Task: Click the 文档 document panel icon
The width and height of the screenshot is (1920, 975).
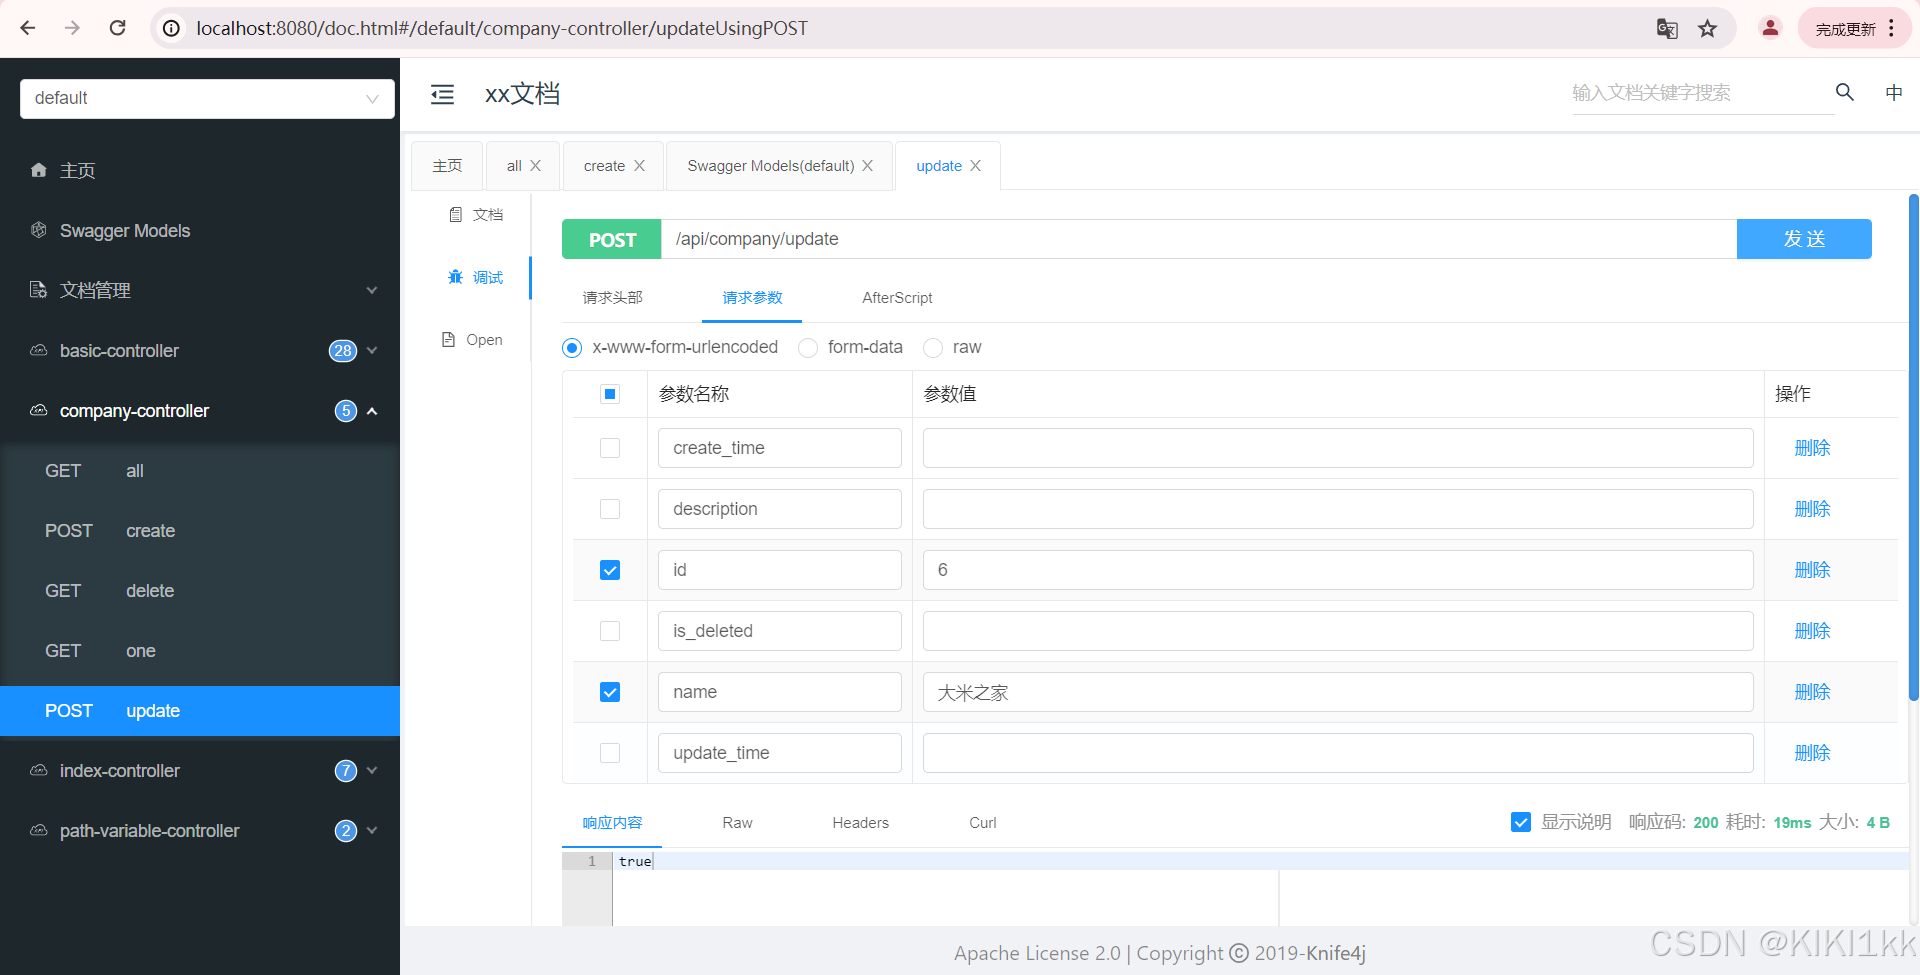Action: pyautogui.click(x=456, y=214)
